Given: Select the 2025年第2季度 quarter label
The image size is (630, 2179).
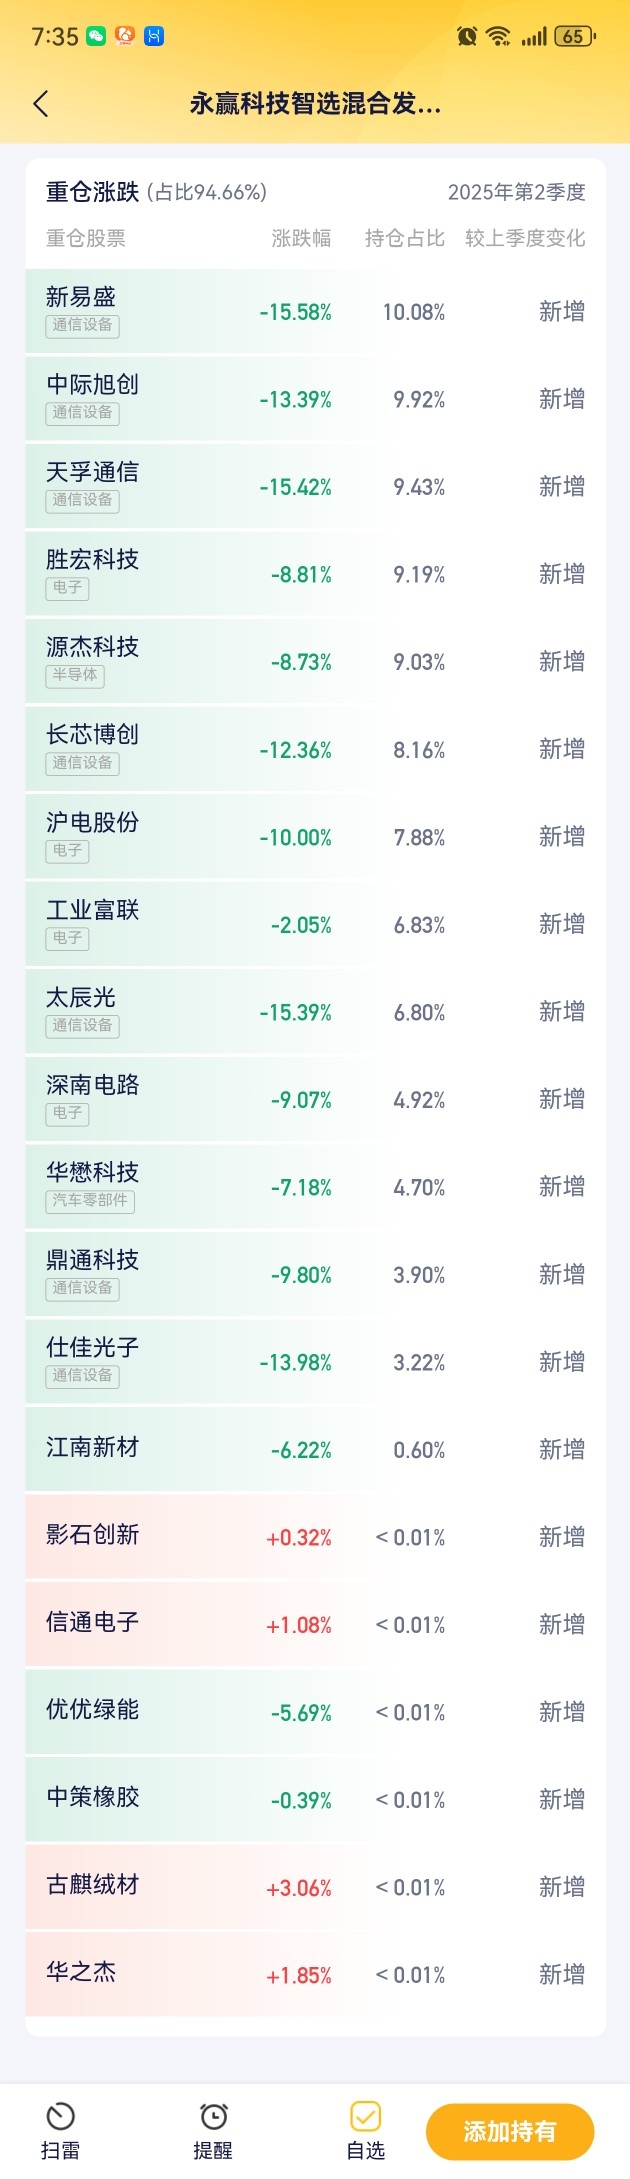Looking at the screenshot, I should point(516,192).
